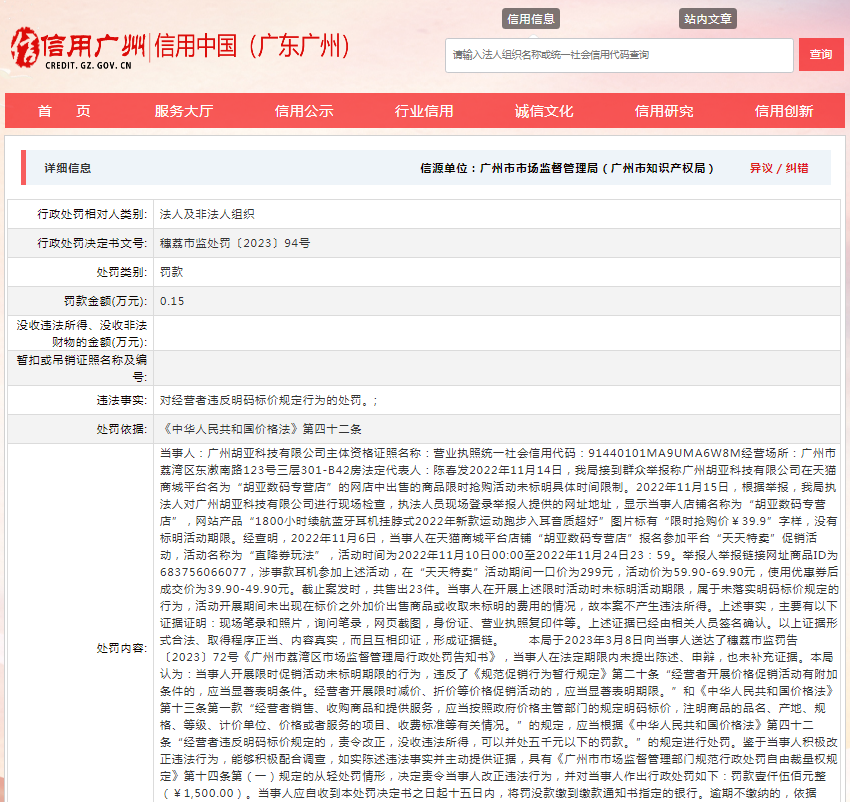Open the 信用公示 menu item
Image resolution: width=850 pixels, height=802 pixels.
(304, 111)
